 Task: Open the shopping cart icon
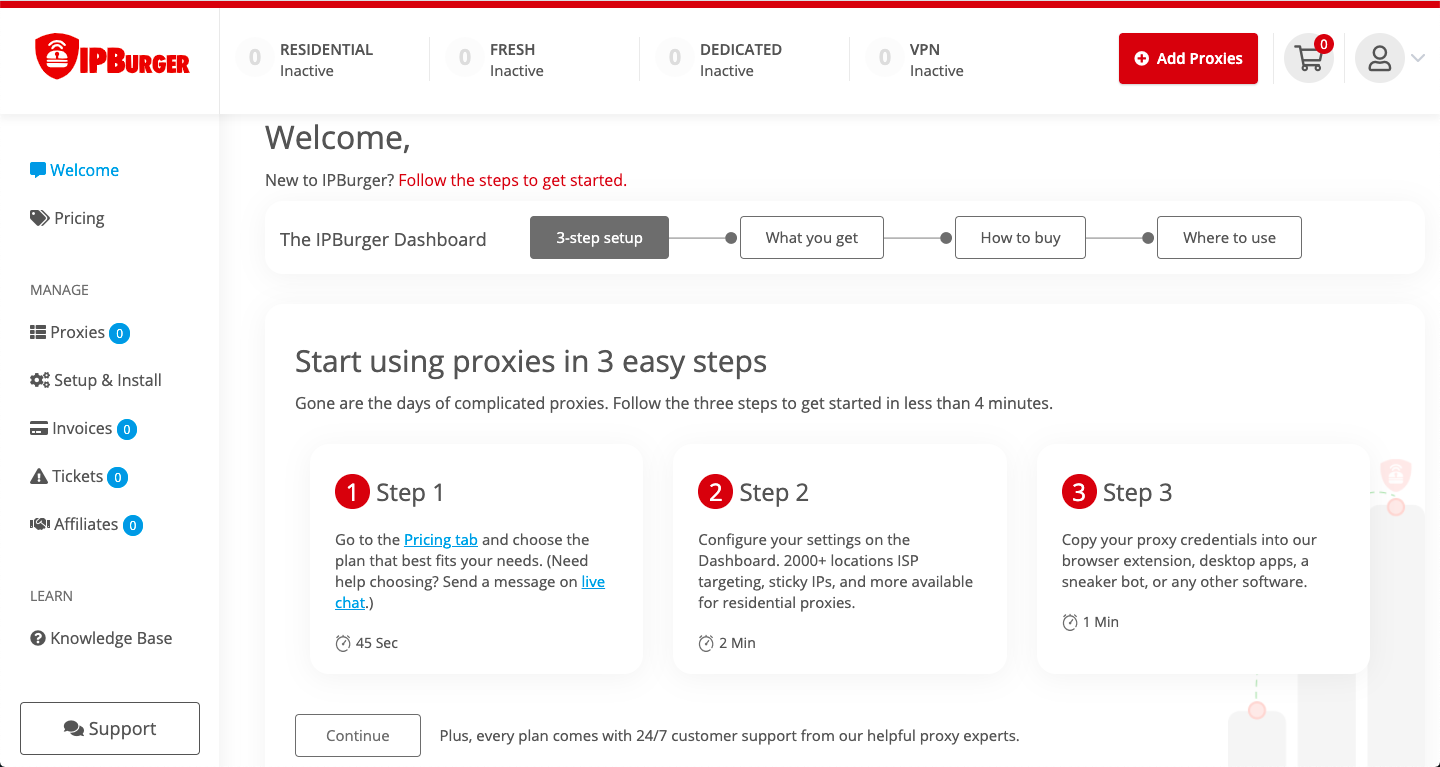pyautogui.click(x=1308, y=59)
